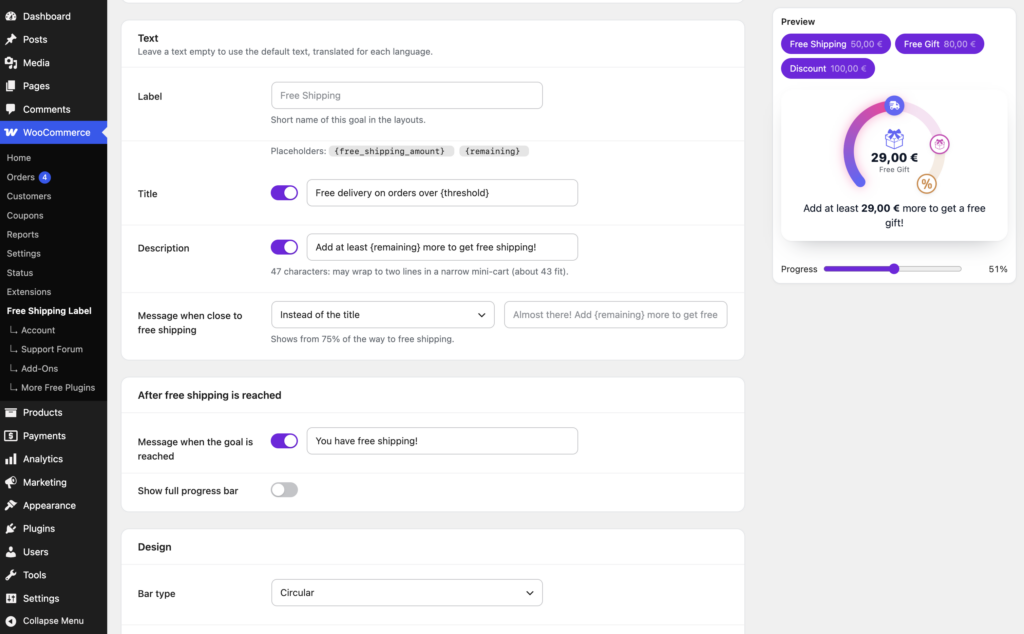This screenshot has height=634, width=1024.
Task: Click the Collapse Menu arrow icon
Action: click(x=10, y=621)
